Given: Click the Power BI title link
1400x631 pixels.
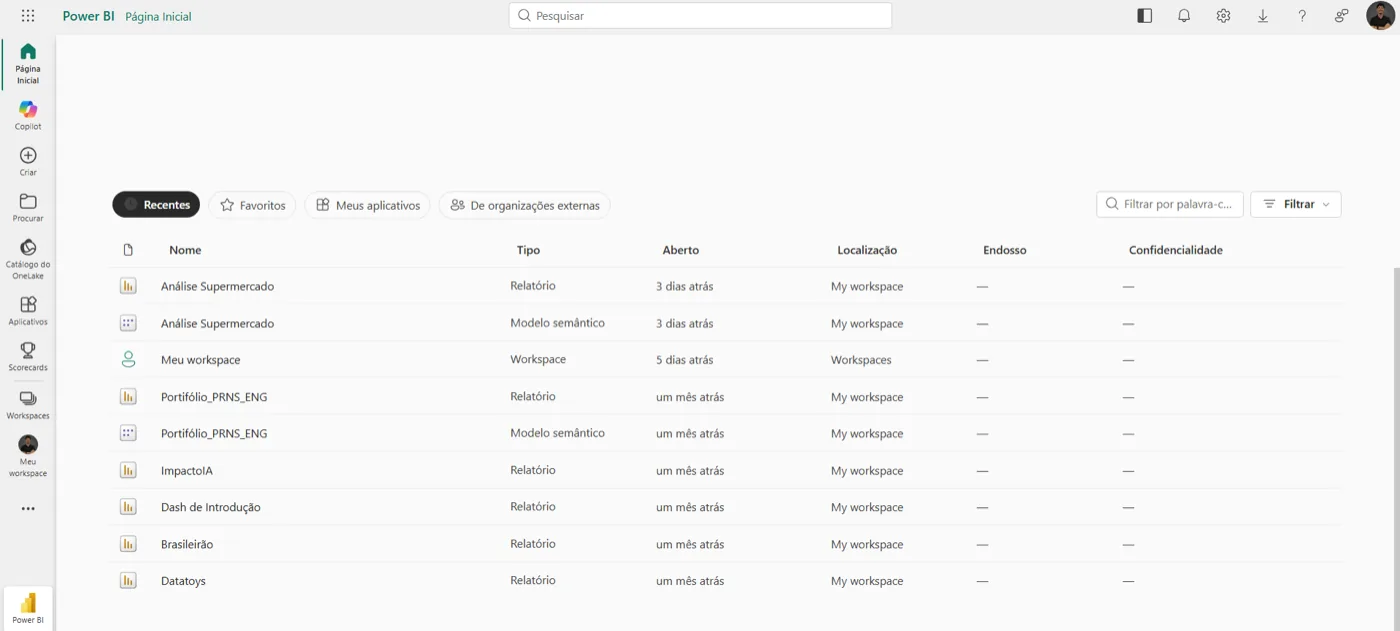Looking at the screenshot, I should (x=88, y=16).
